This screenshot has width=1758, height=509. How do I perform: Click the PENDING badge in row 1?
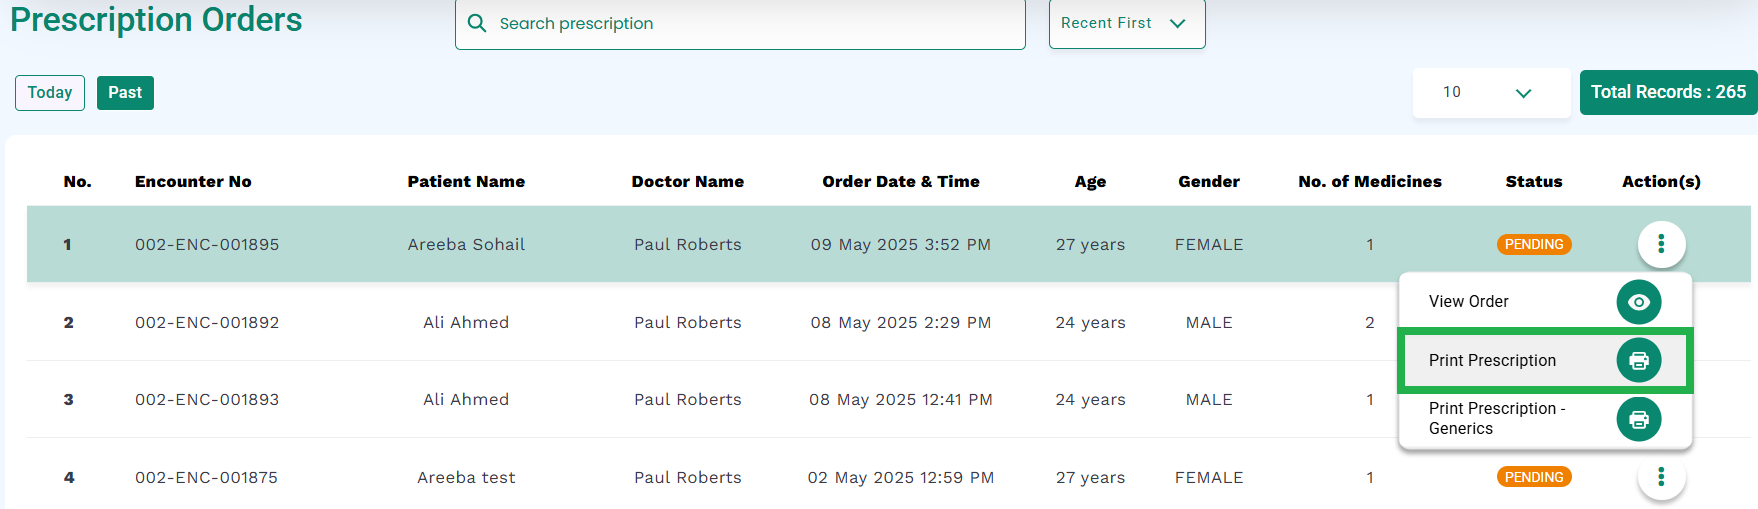(x=1534, y=244)
